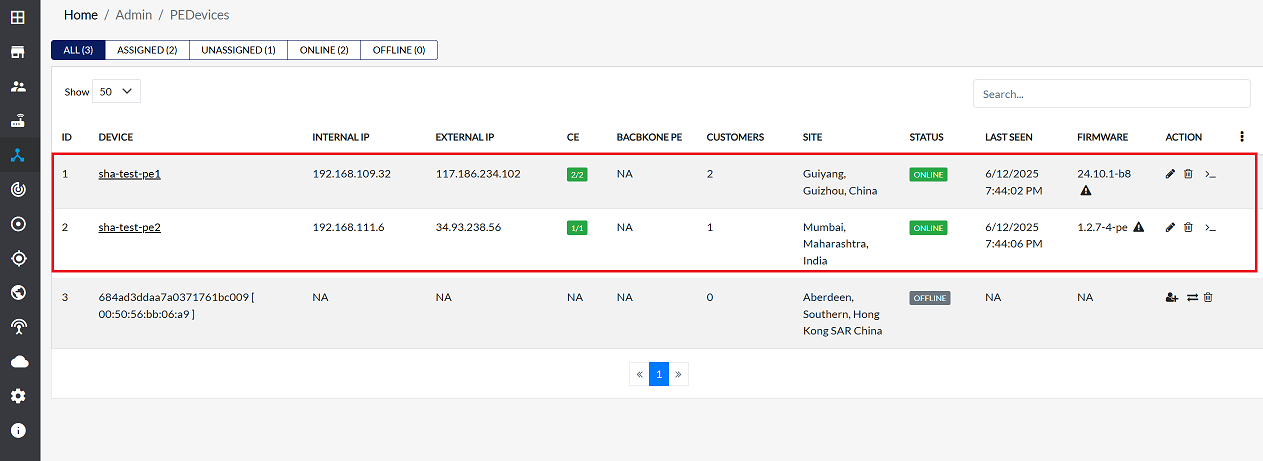The width and height of the screenshot is (1263, 461).
Task: Click the edit pencil for sha-test-pe1
Action: (x=1170, y=174)
